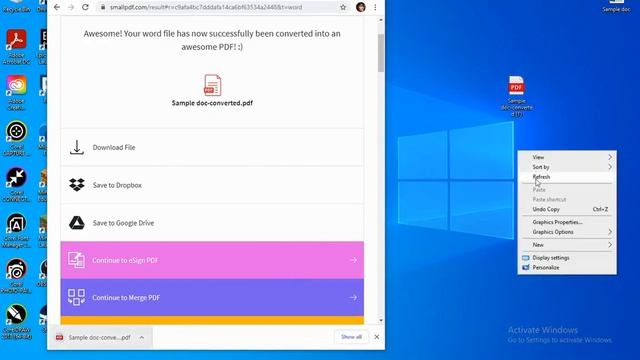
Task: Continue to Merge PDF
Action: click(212, 298)
